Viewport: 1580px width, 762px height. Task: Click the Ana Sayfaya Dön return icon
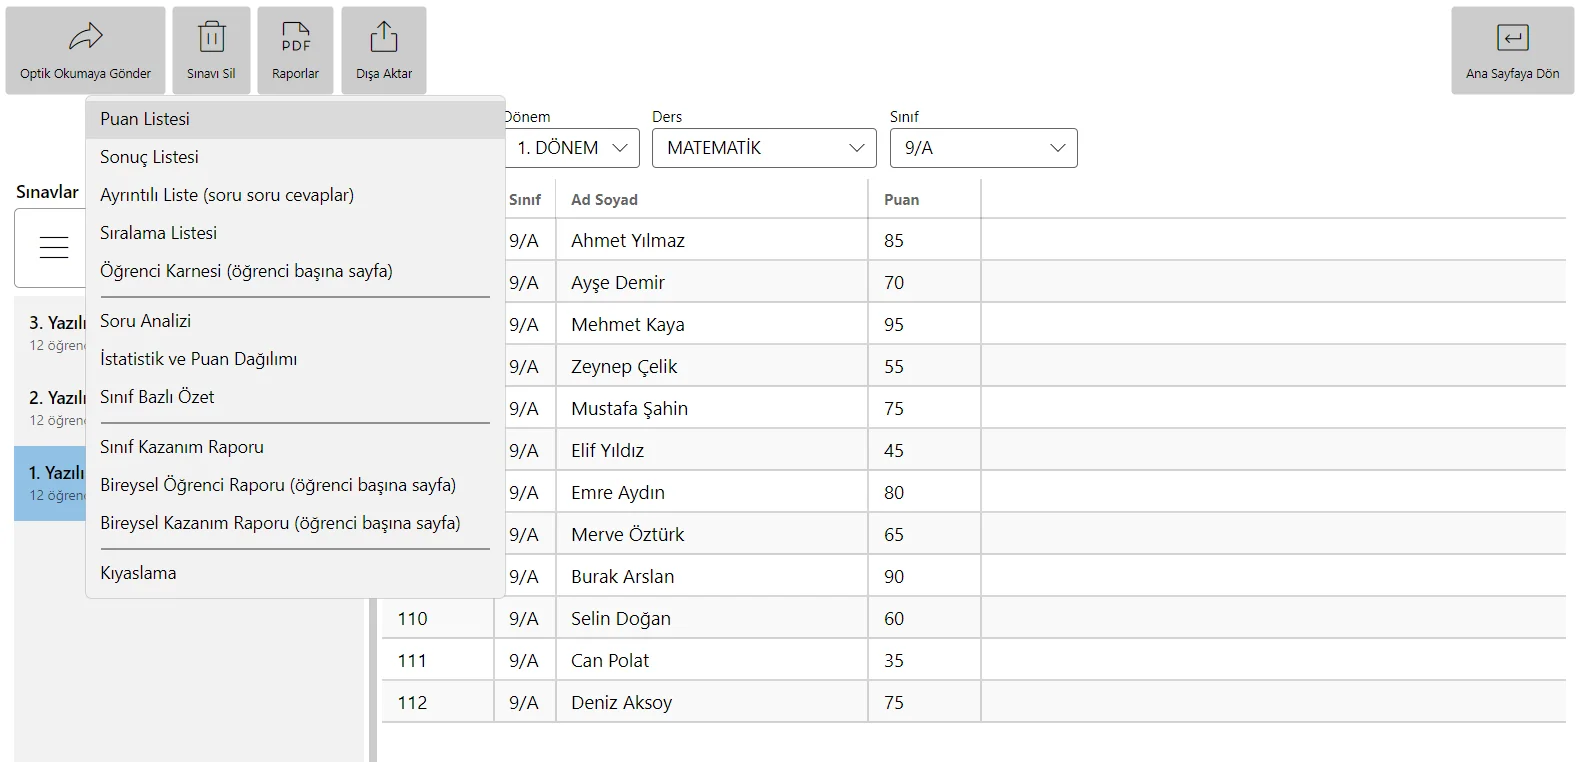(1512, 38)
